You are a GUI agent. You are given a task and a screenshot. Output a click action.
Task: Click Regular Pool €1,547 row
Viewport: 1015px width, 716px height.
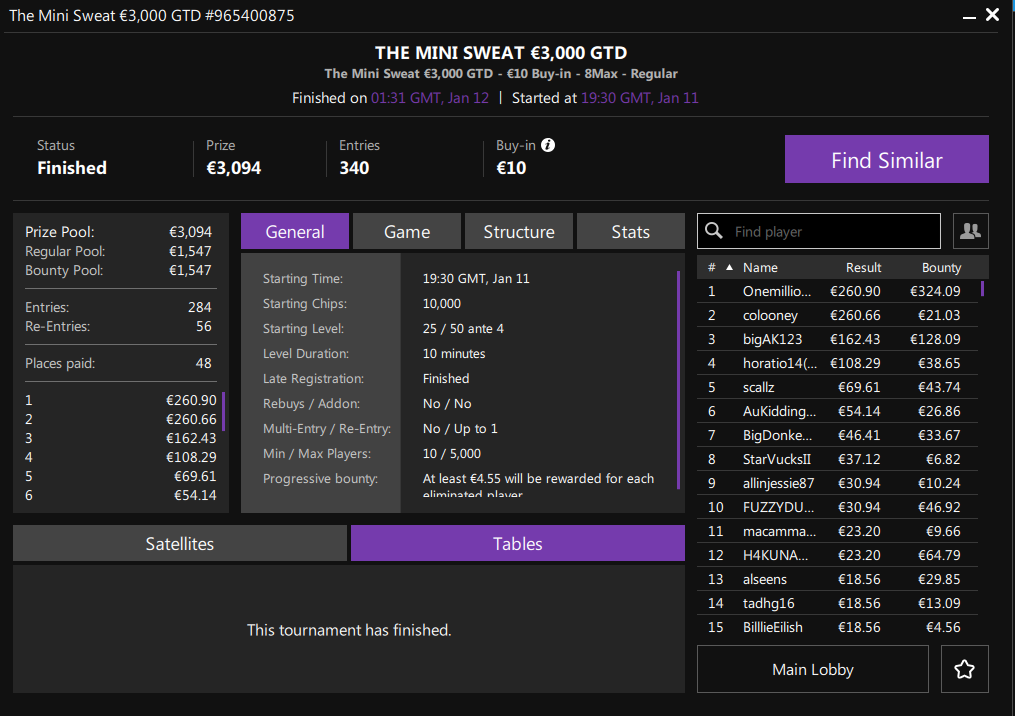118,251
